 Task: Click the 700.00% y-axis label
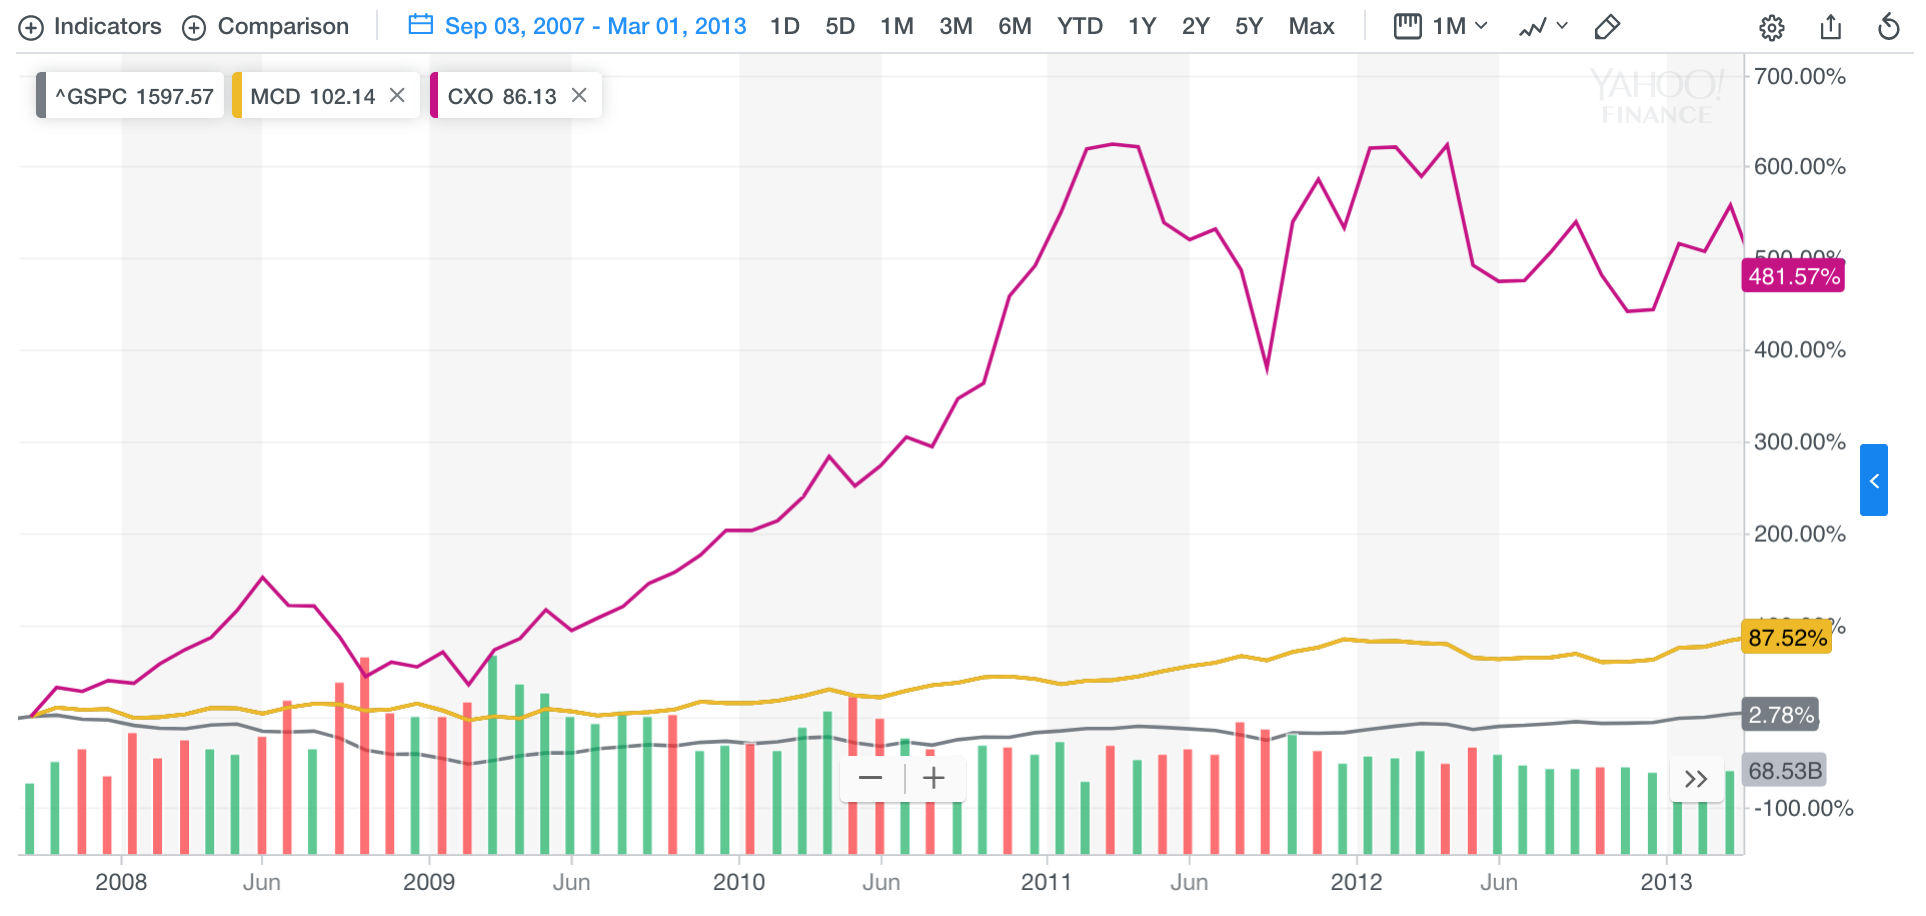click(x=1800, y=77)
